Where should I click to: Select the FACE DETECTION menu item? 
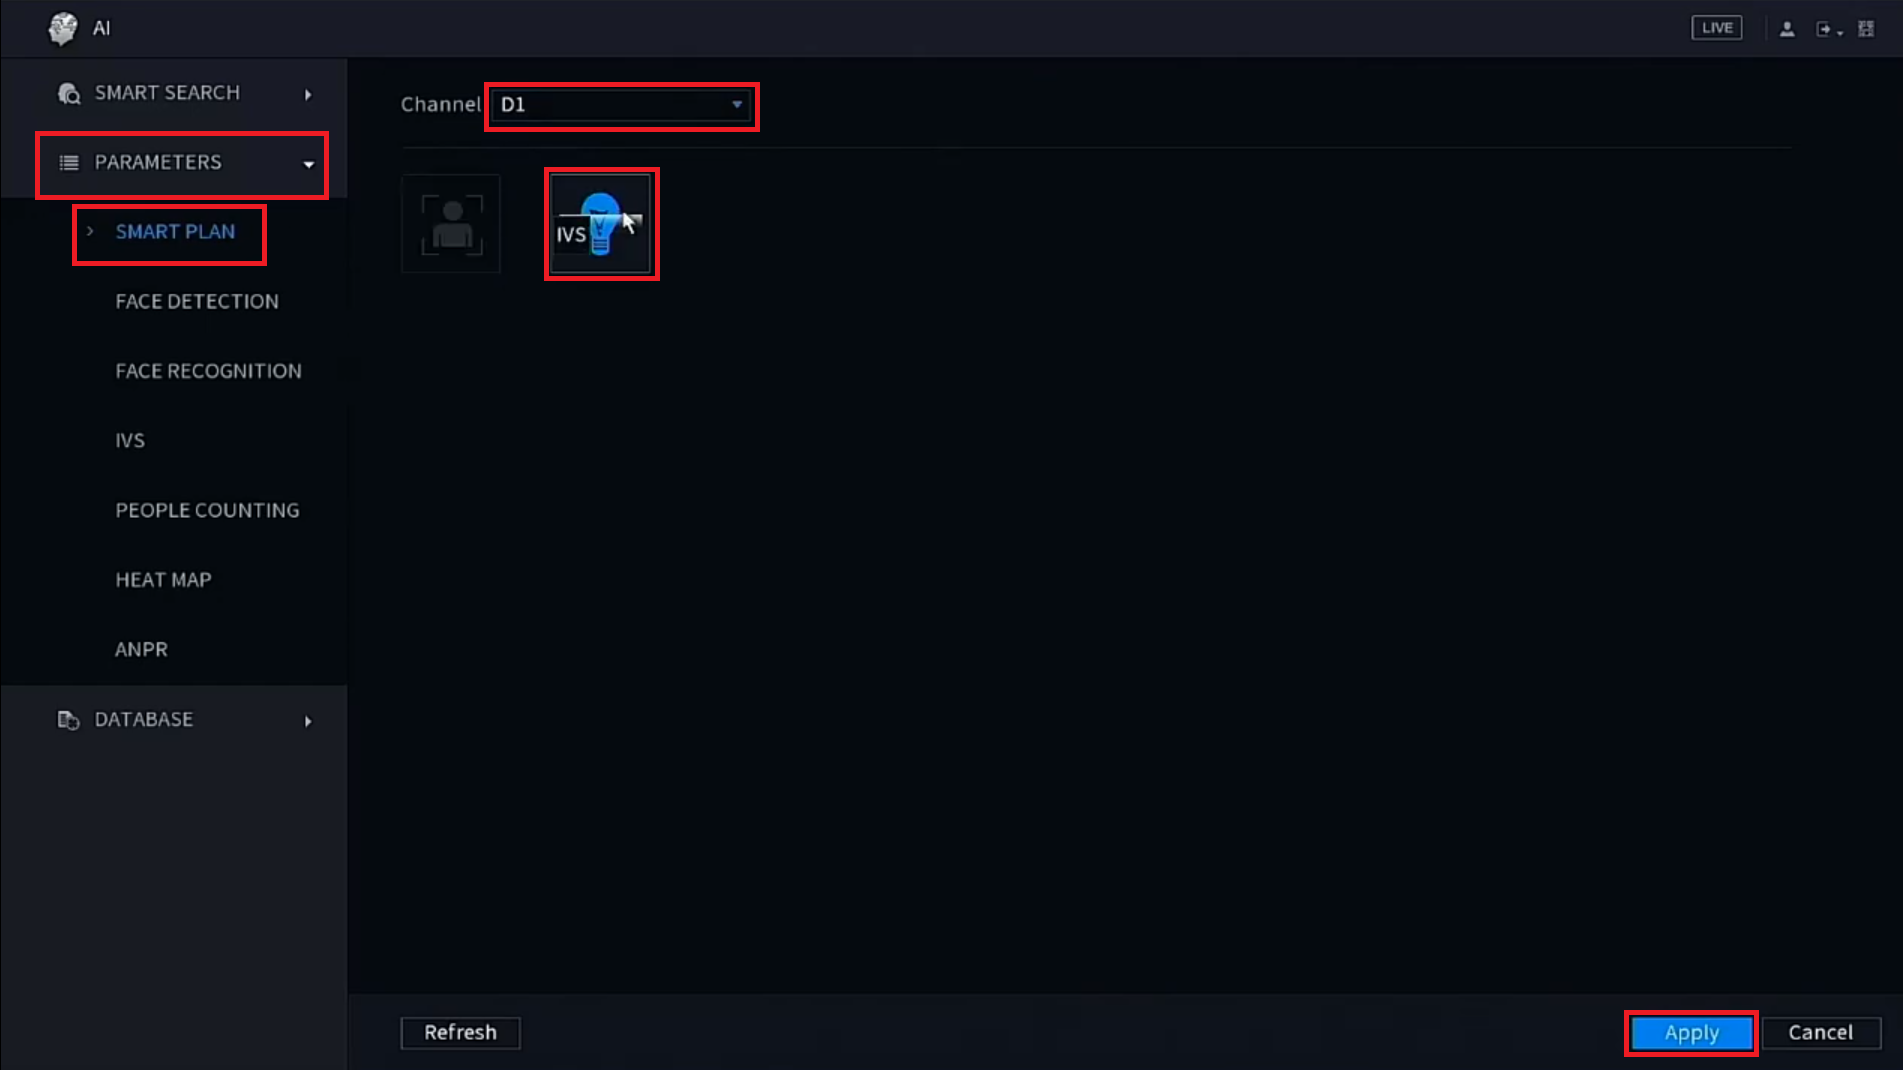197,301
